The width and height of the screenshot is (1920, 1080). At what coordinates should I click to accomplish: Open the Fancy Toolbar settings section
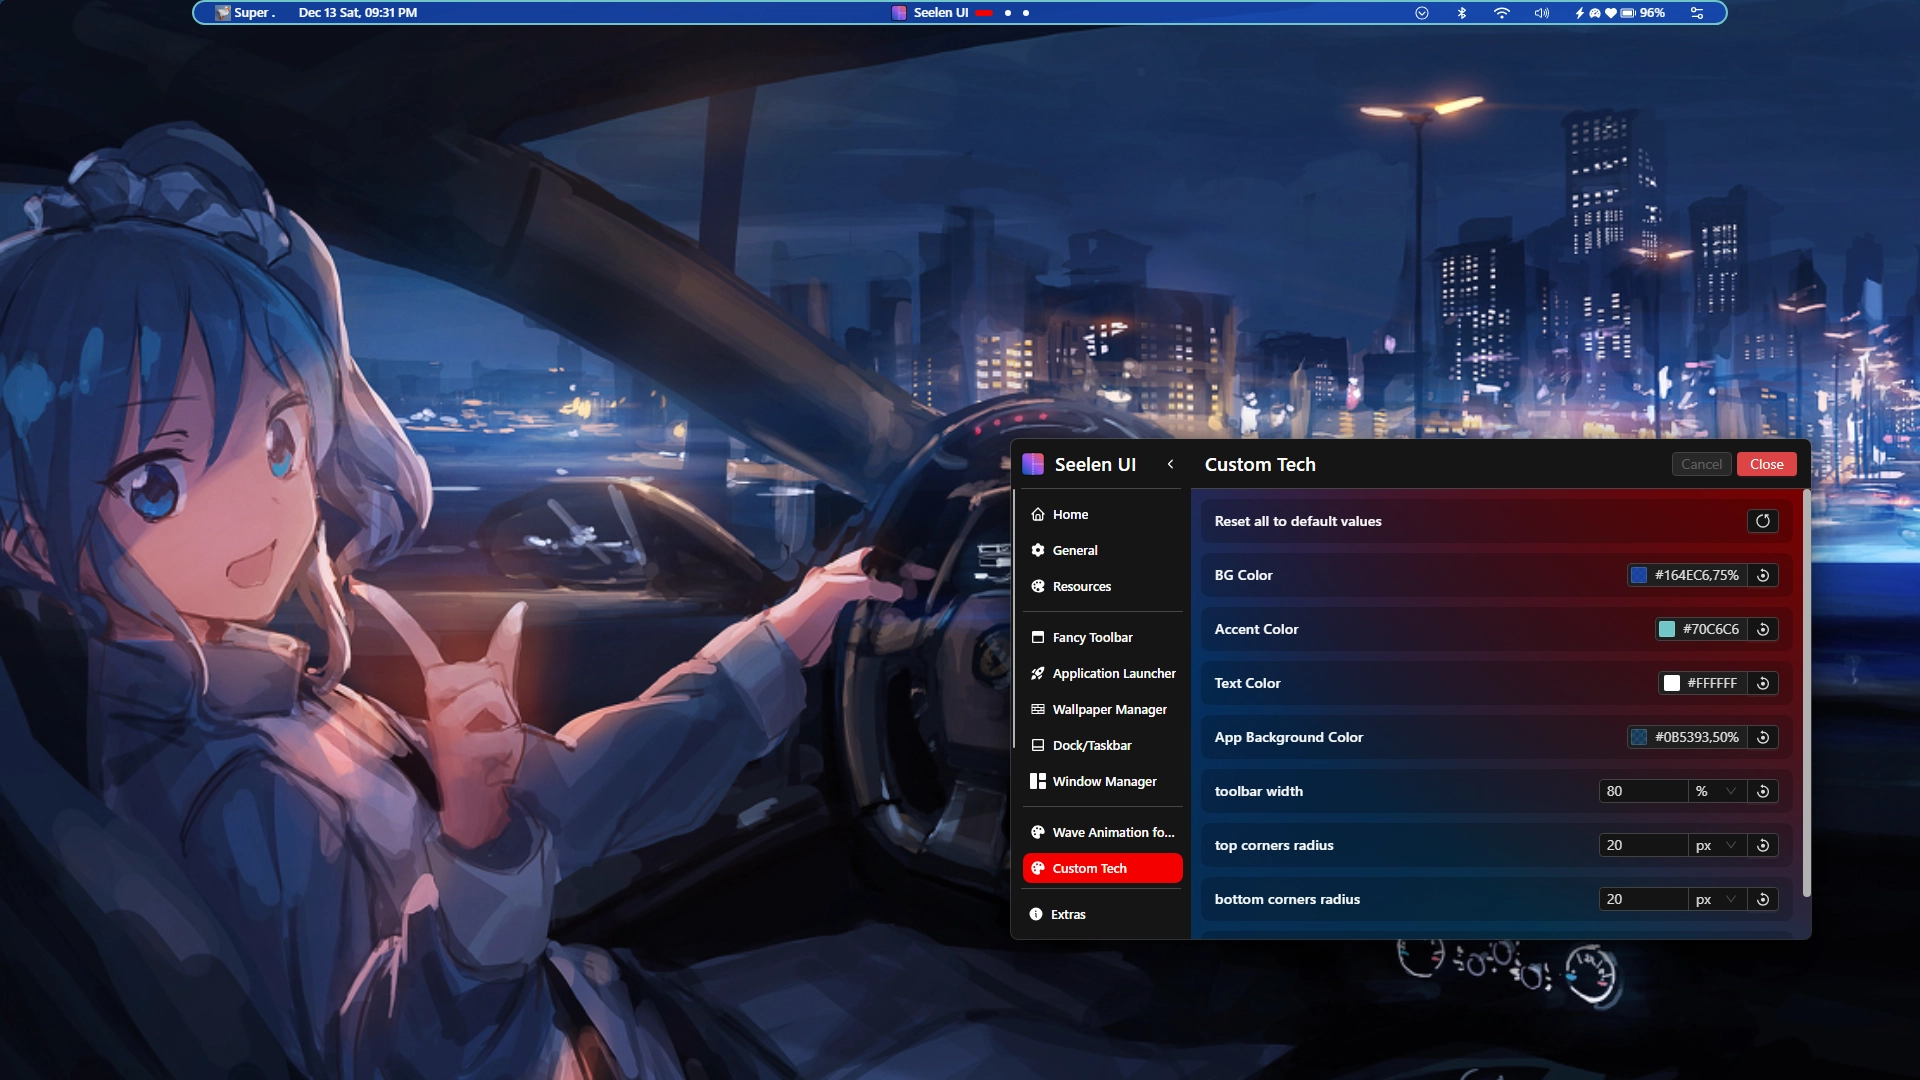(x=1092, y=637)
